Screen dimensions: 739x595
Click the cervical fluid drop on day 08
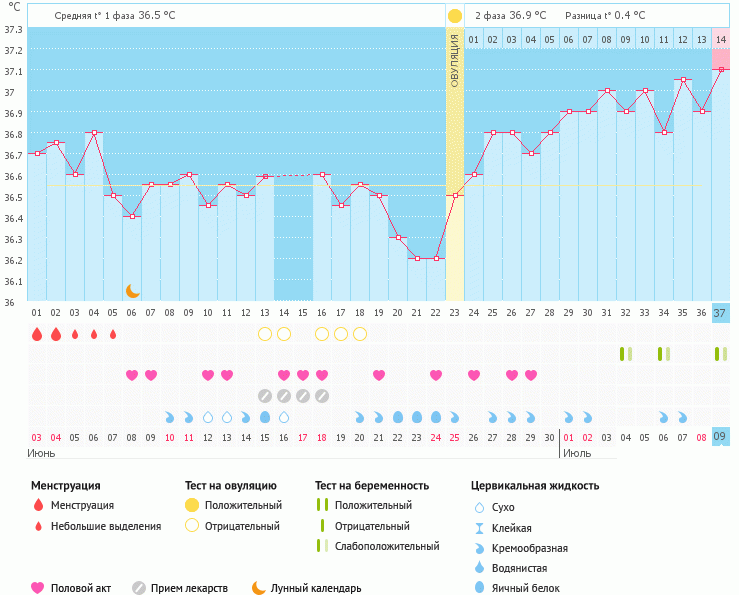point(170,417)
